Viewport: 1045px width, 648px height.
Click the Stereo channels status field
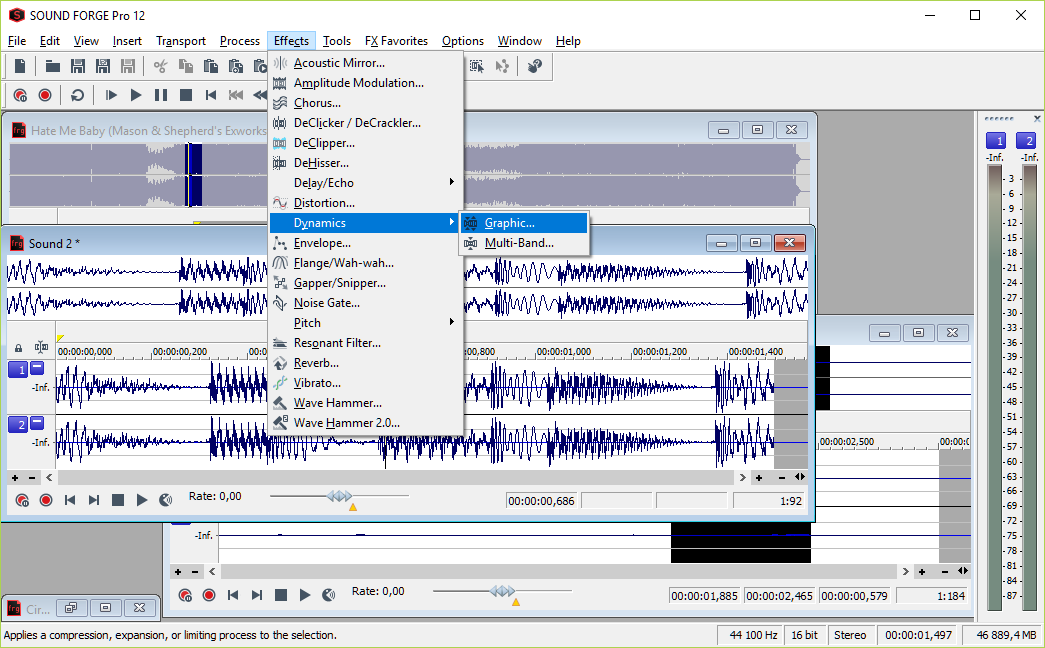tap(850, 635)
